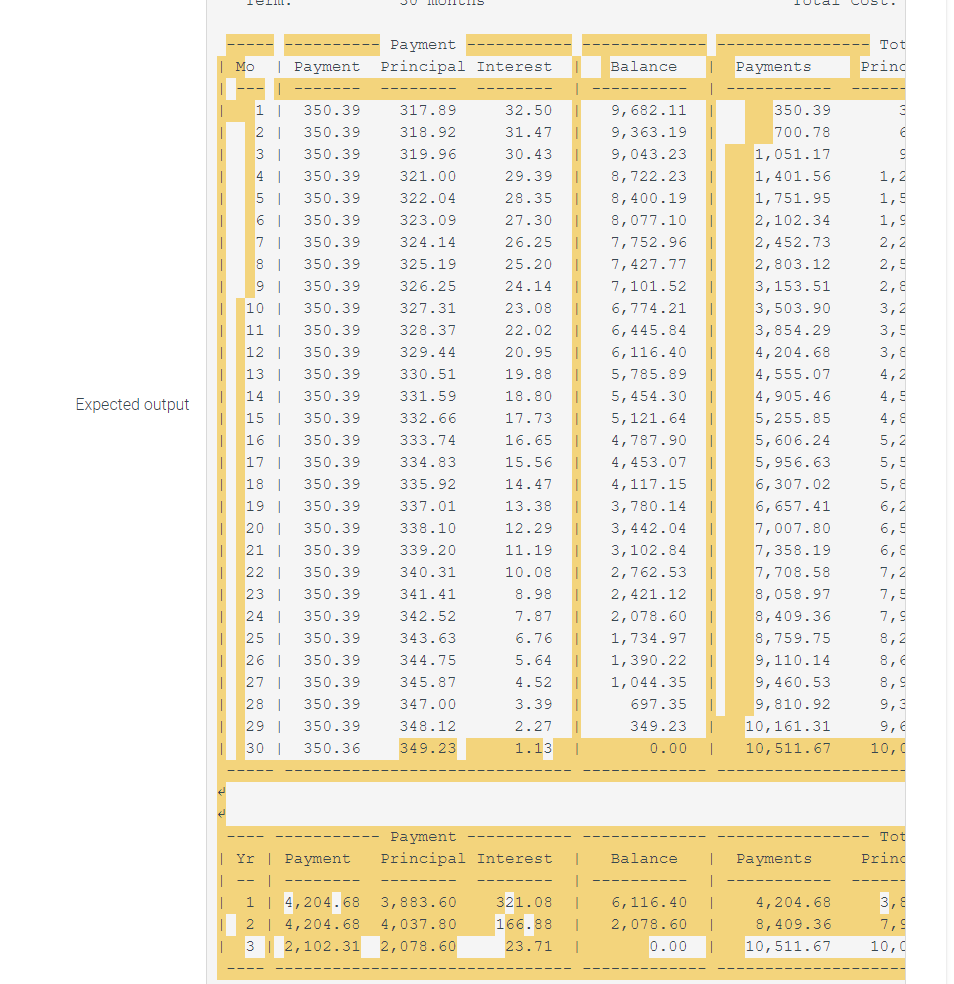Viewport: 954px width, 984px height.
Task: Click balance 6,774.21
Action: click(x=648, y=308)
